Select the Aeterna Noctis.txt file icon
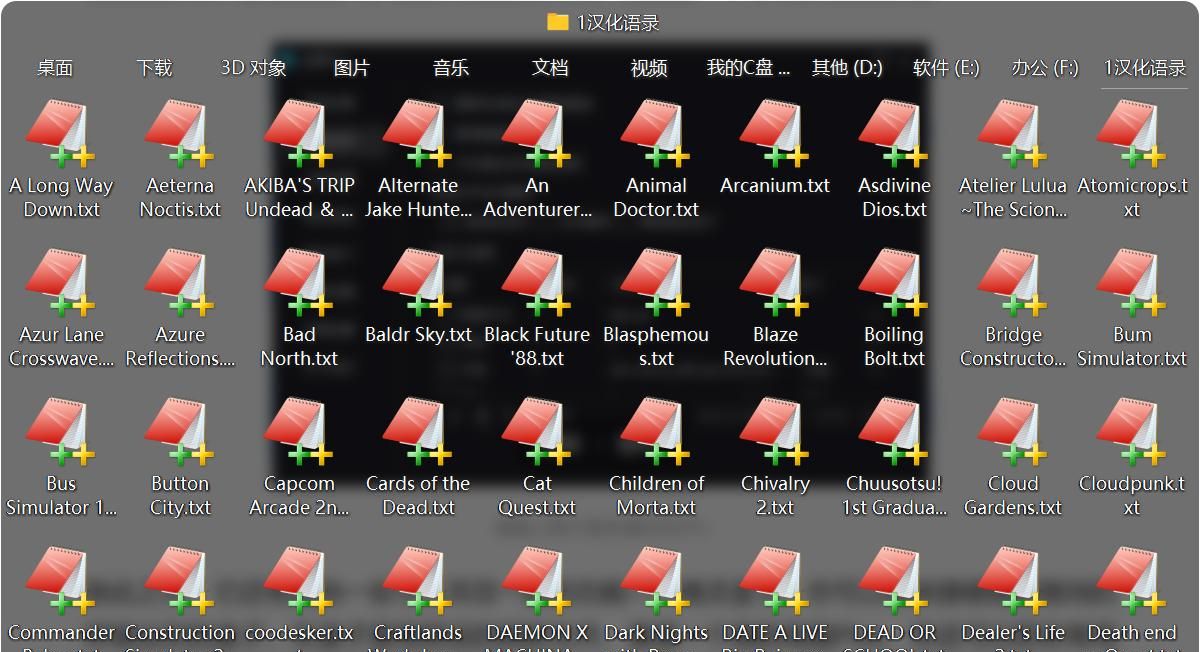 pos(180,133)
